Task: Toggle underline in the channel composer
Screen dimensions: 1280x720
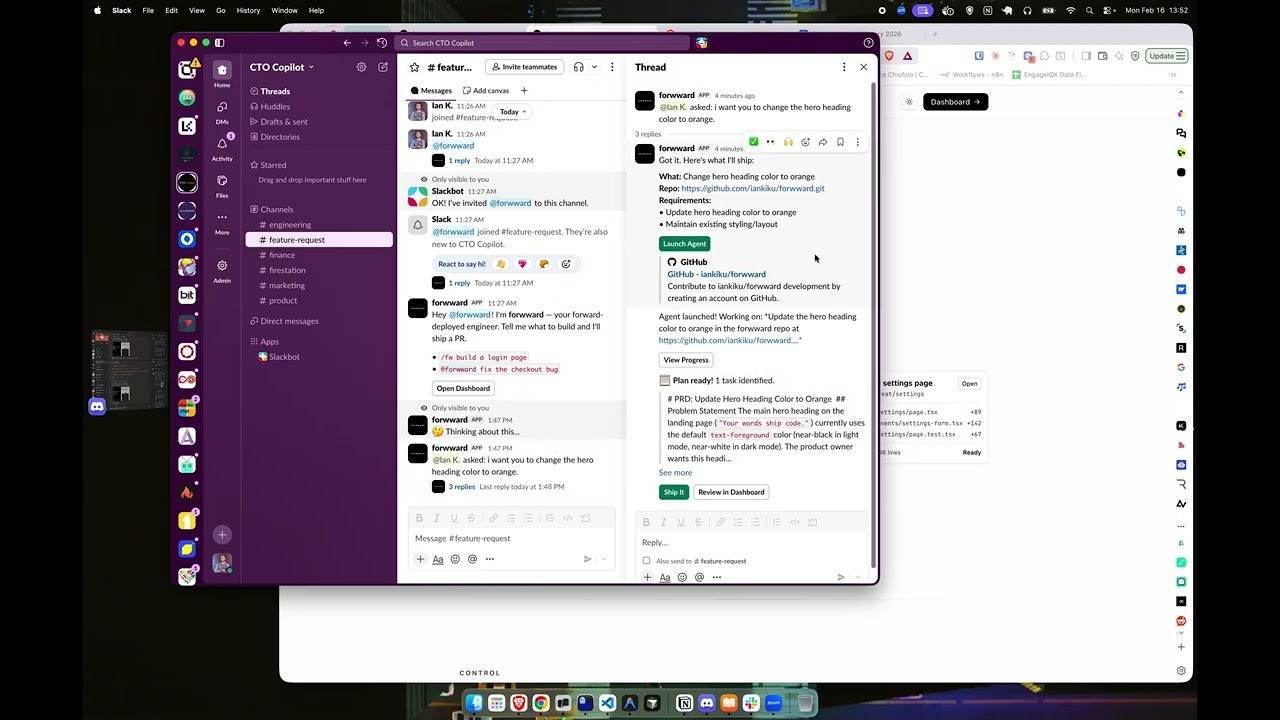Action: point(453,518)
